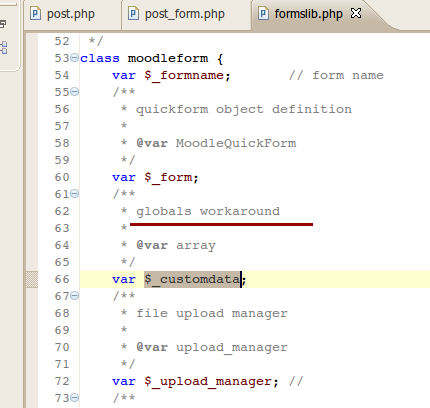This screenshot has height=408, width=430.
Task: Collapse the comment block at line 61
Action: (x=75, y=193)
